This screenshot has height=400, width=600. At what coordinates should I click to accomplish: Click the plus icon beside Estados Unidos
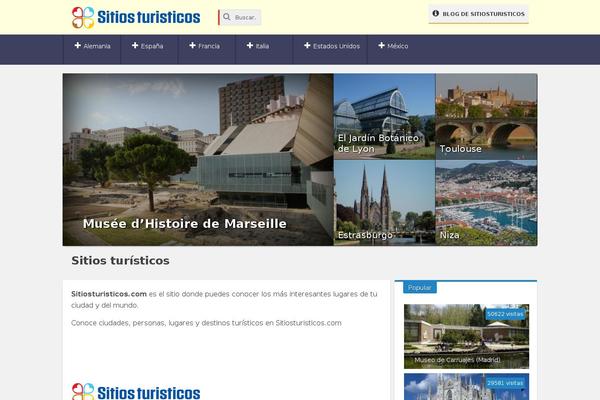(307, 46)
